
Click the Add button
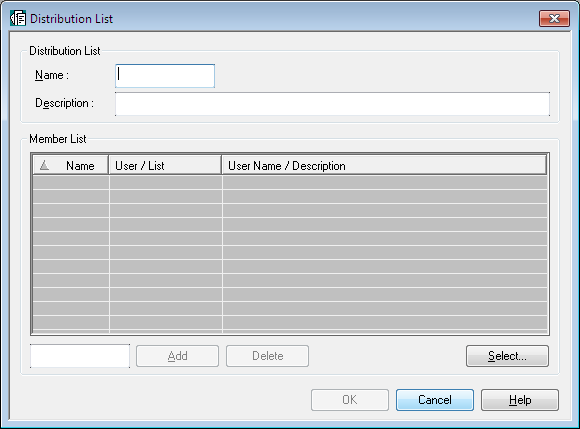pyautogui.click(x=178, y=356)
